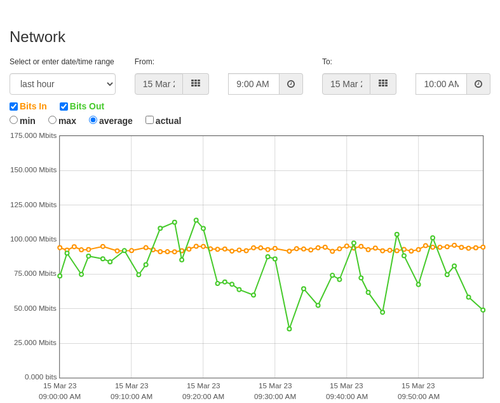500x403 pixels.
Task: Select the average radio button
Action: pos(93,120)
